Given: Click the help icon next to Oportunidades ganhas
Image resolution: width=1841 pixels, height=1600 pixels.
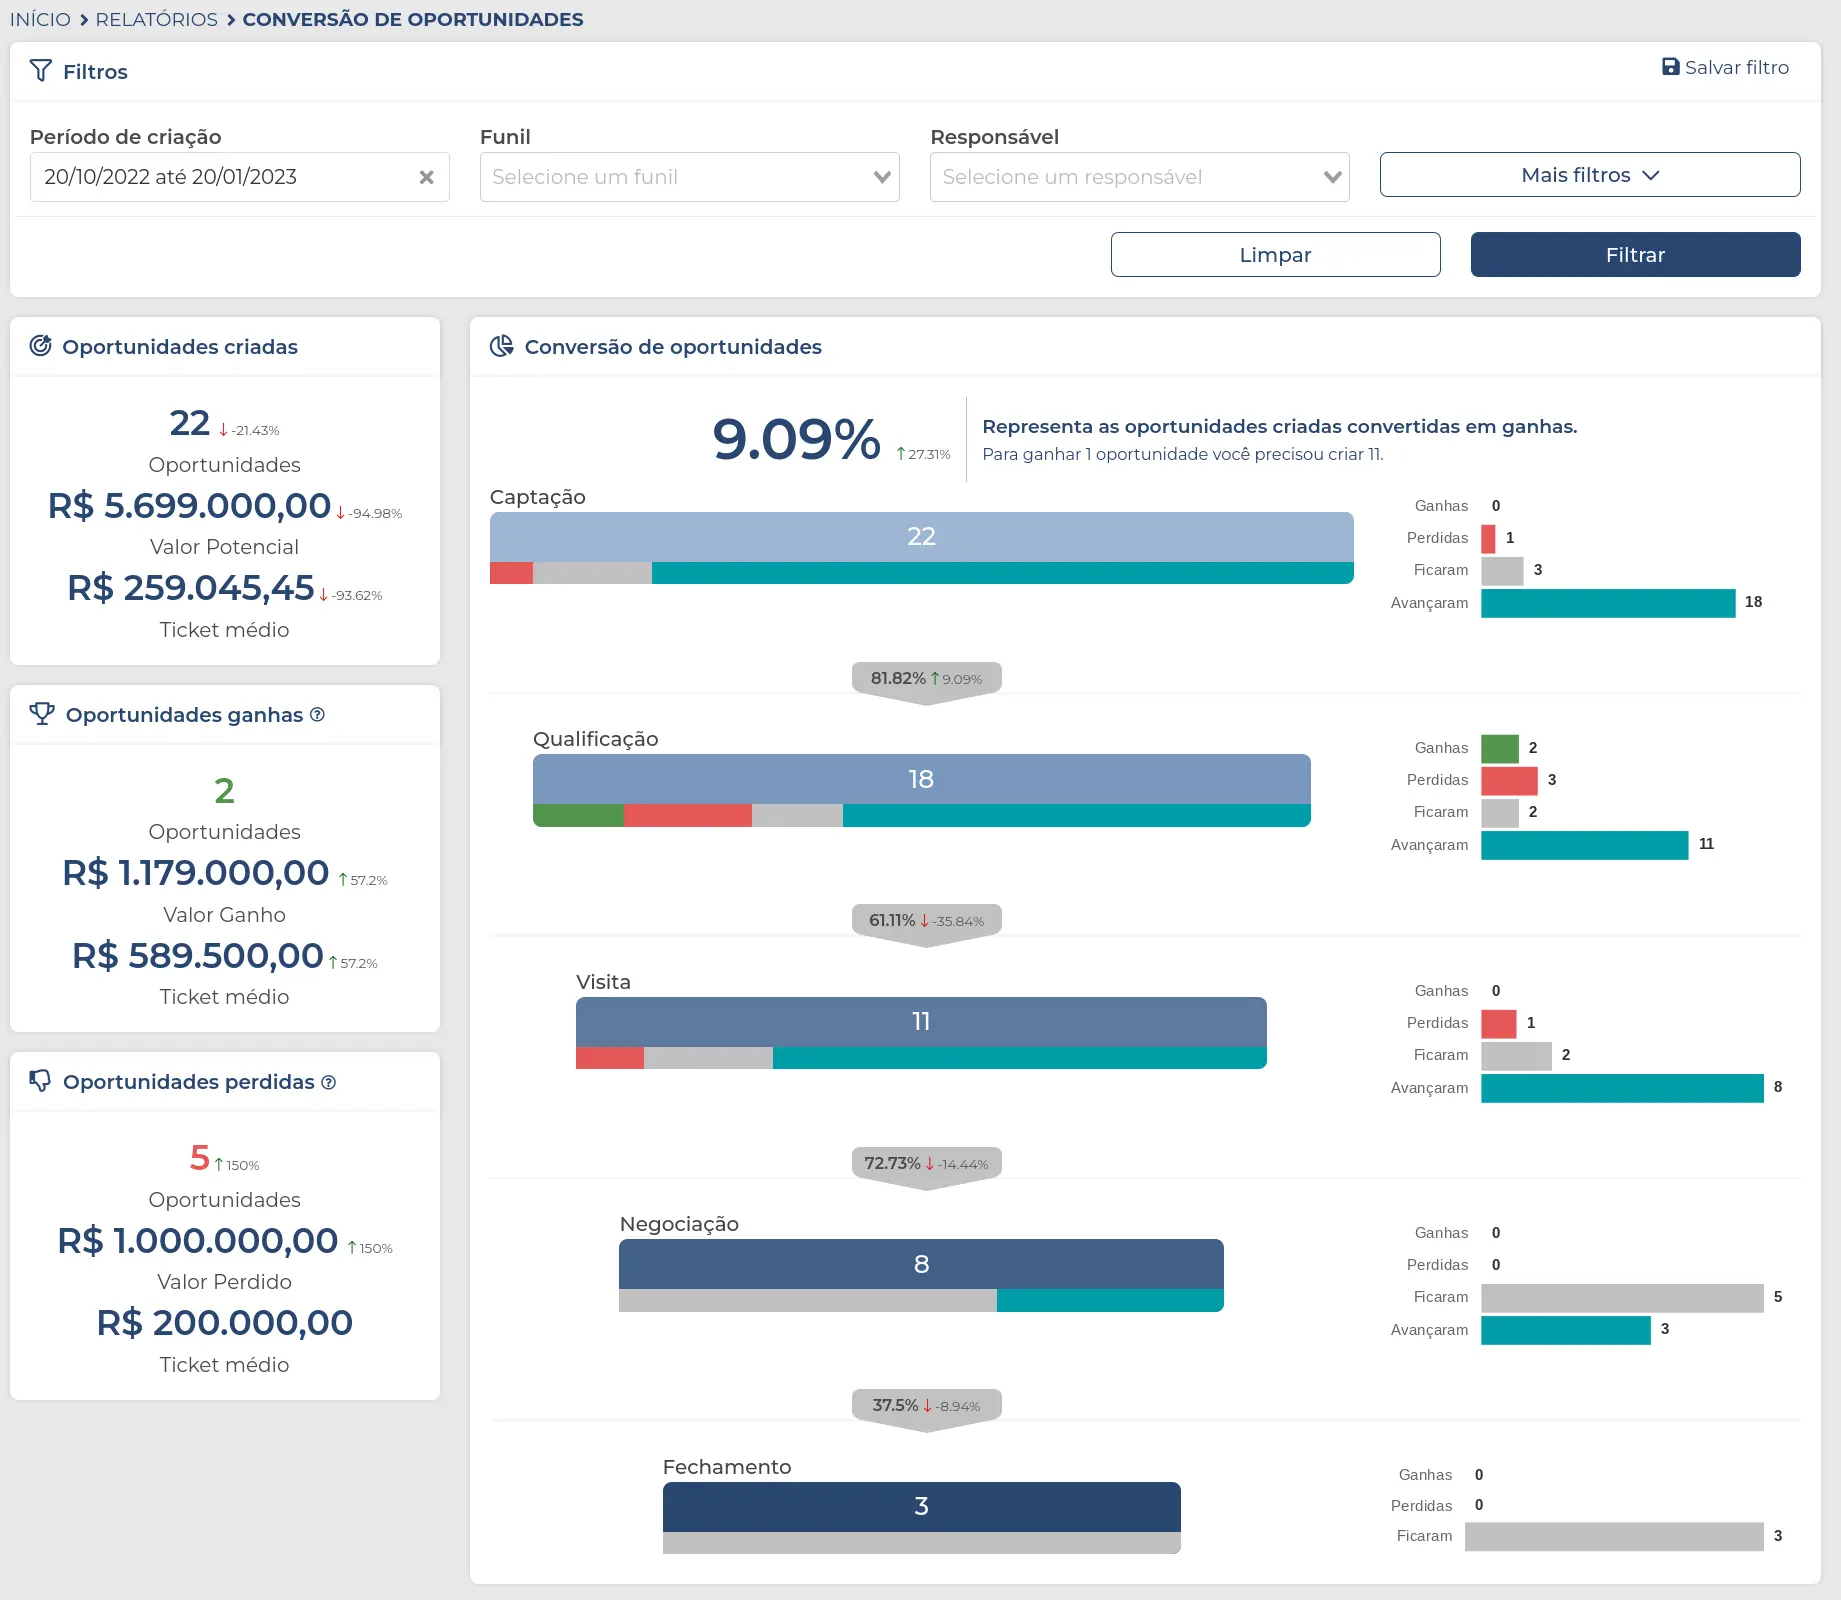Looking at the screenshot, I should pos(317,714).
